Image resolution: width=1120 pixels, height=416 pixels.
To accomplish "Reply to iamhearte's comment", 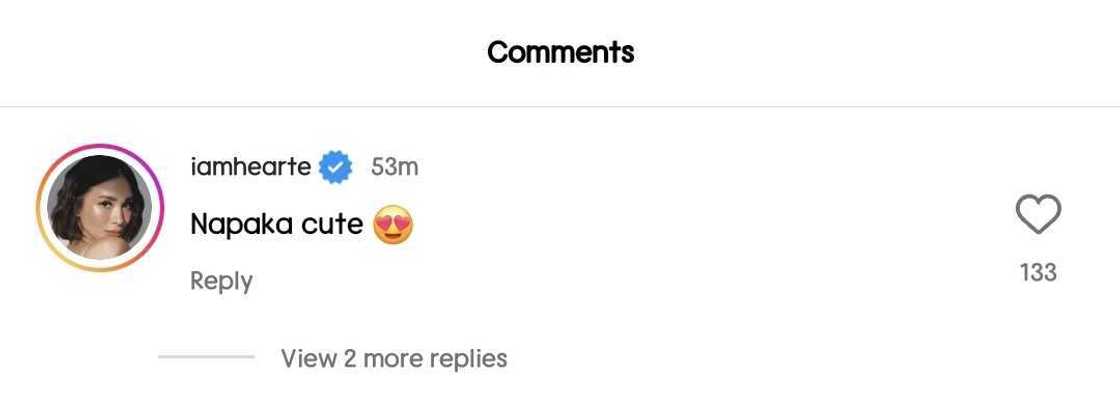I will point(221,281).
